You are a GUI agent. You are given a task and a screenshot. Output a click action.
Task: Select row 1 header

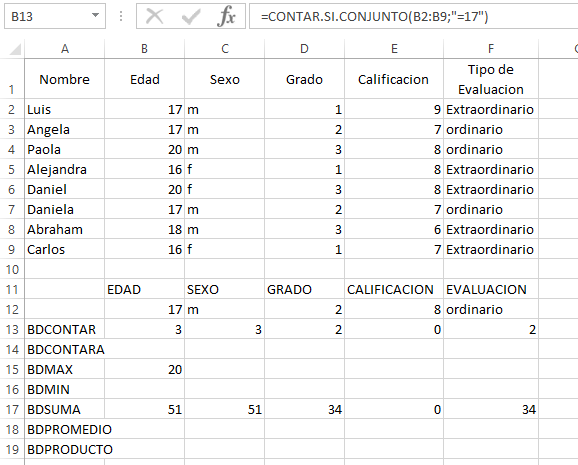pos(12,79)
